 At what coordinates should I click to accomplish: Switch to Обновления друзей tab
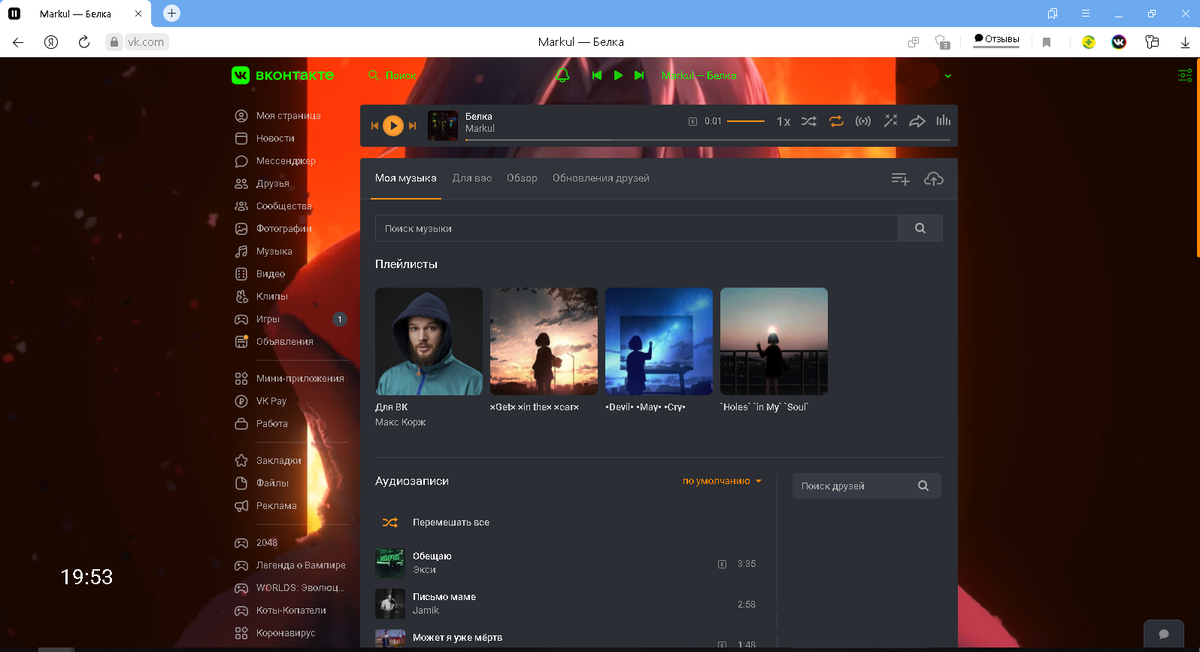pos(601,178)
